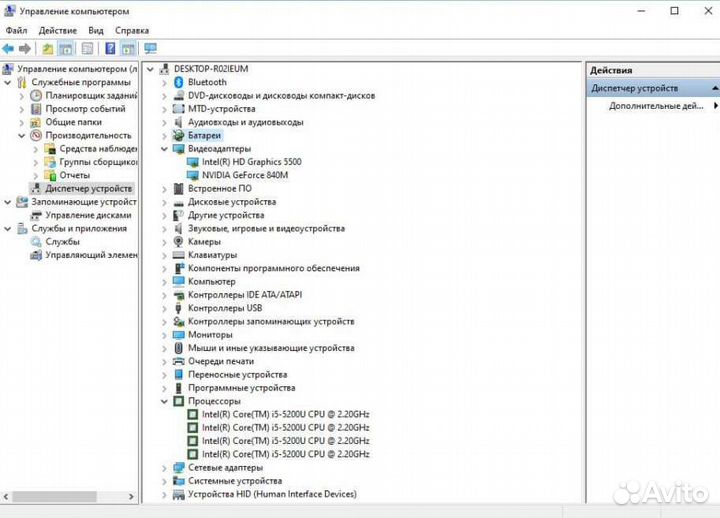Collapse the Процессоры category
Screen dimensions: 720x518
[164, 401]
